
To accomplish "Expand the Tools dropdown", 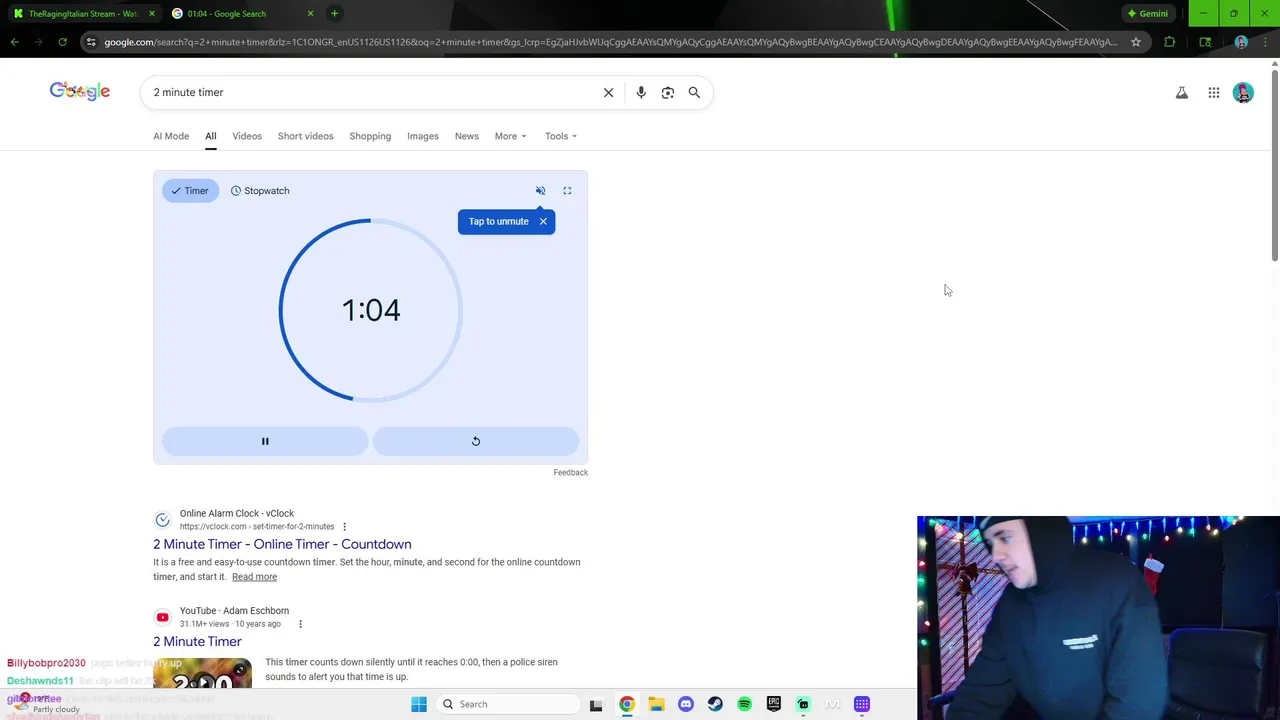I will click(x=561, y=136).
